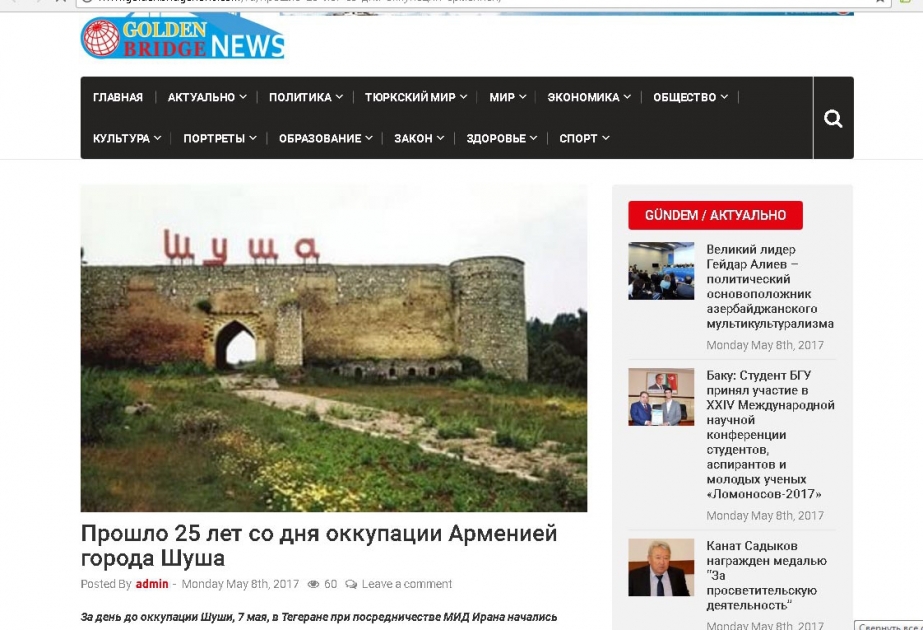Screen dimensions: 923x630
Task: Open the ЭКОНОМИКА menu
Action: pyautogui.click(x=589, y=97)
